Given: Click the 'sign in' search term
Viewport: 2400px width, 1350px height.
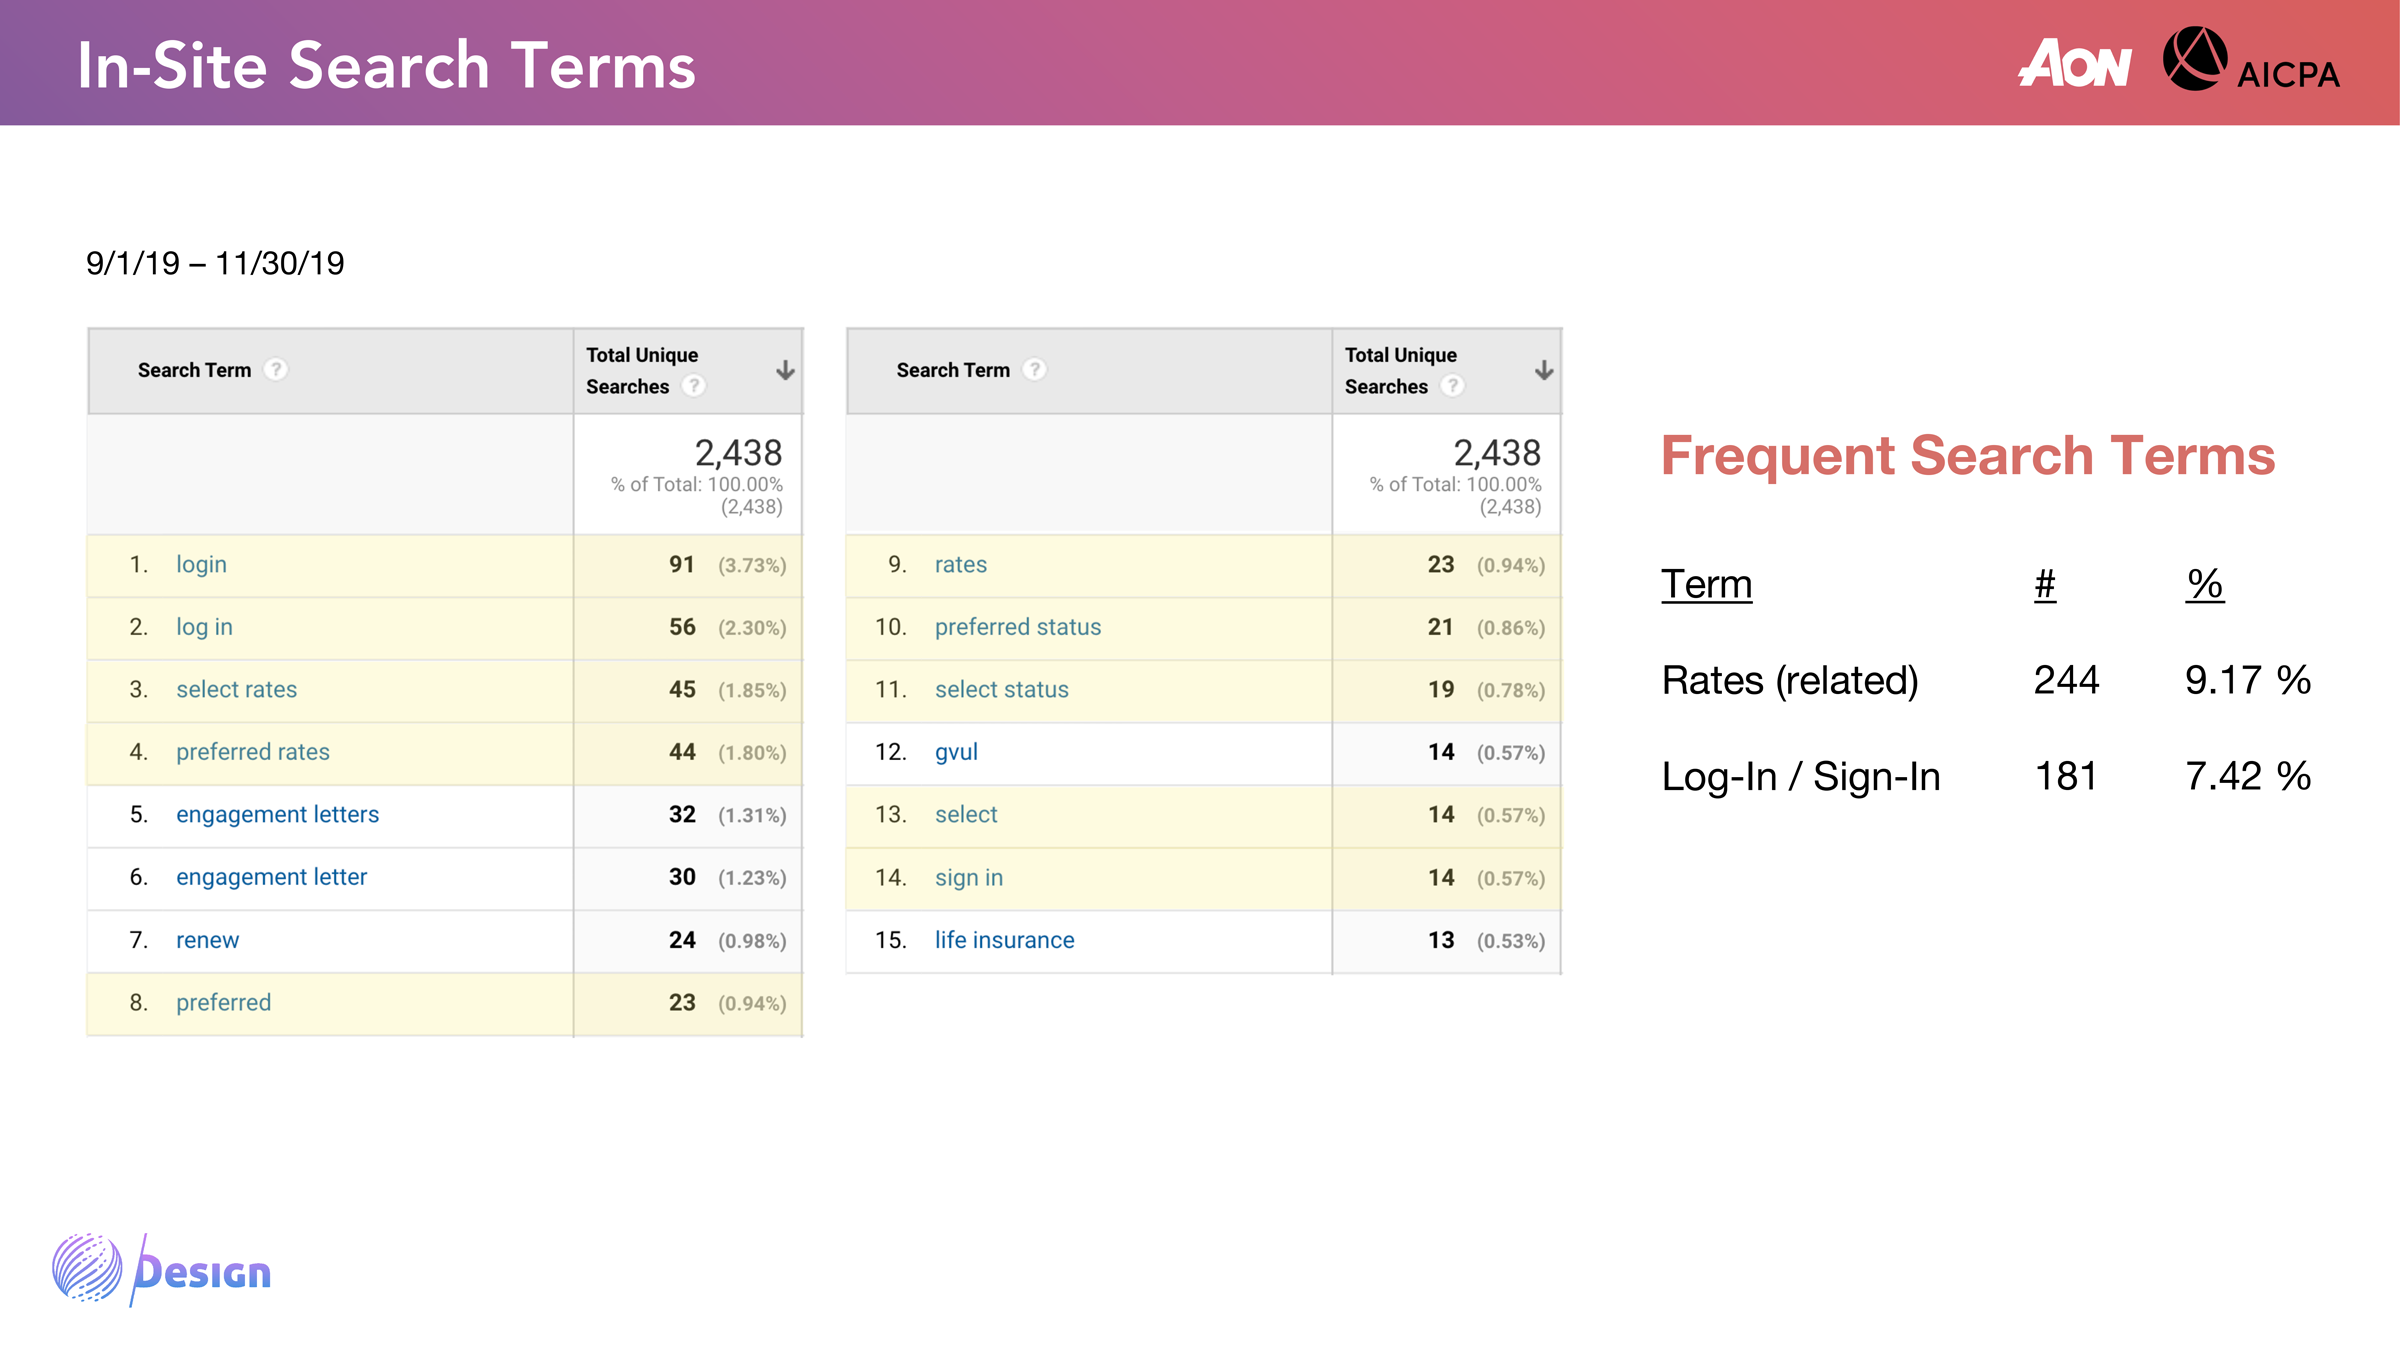Looking at the screenshot, I should pos(968,878).
